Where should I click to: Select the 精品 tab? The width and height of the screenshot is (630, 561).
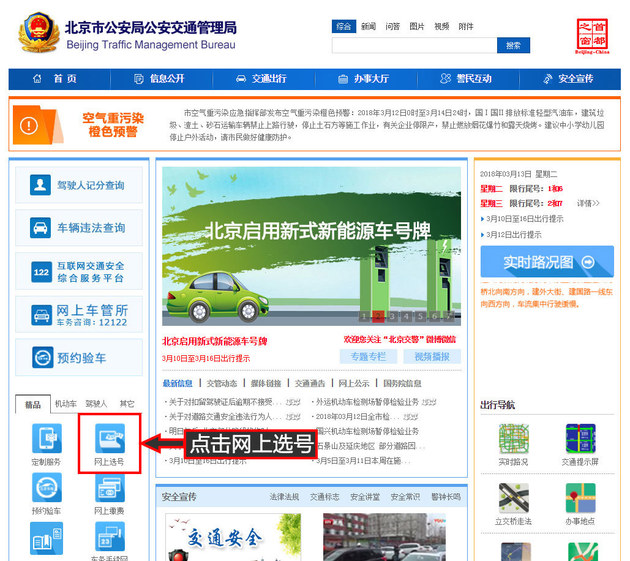pos(33,404)
